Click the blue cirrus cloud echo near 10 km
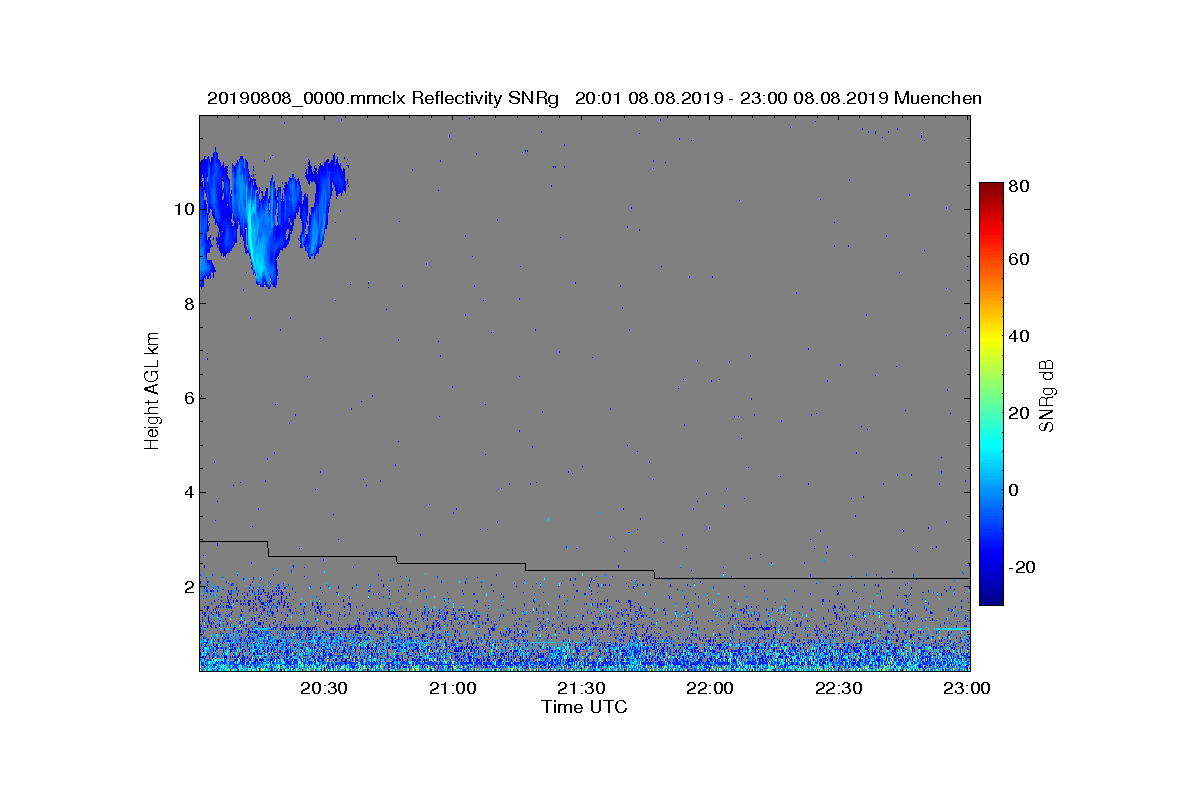1200x800 pixels. (262, 220)
